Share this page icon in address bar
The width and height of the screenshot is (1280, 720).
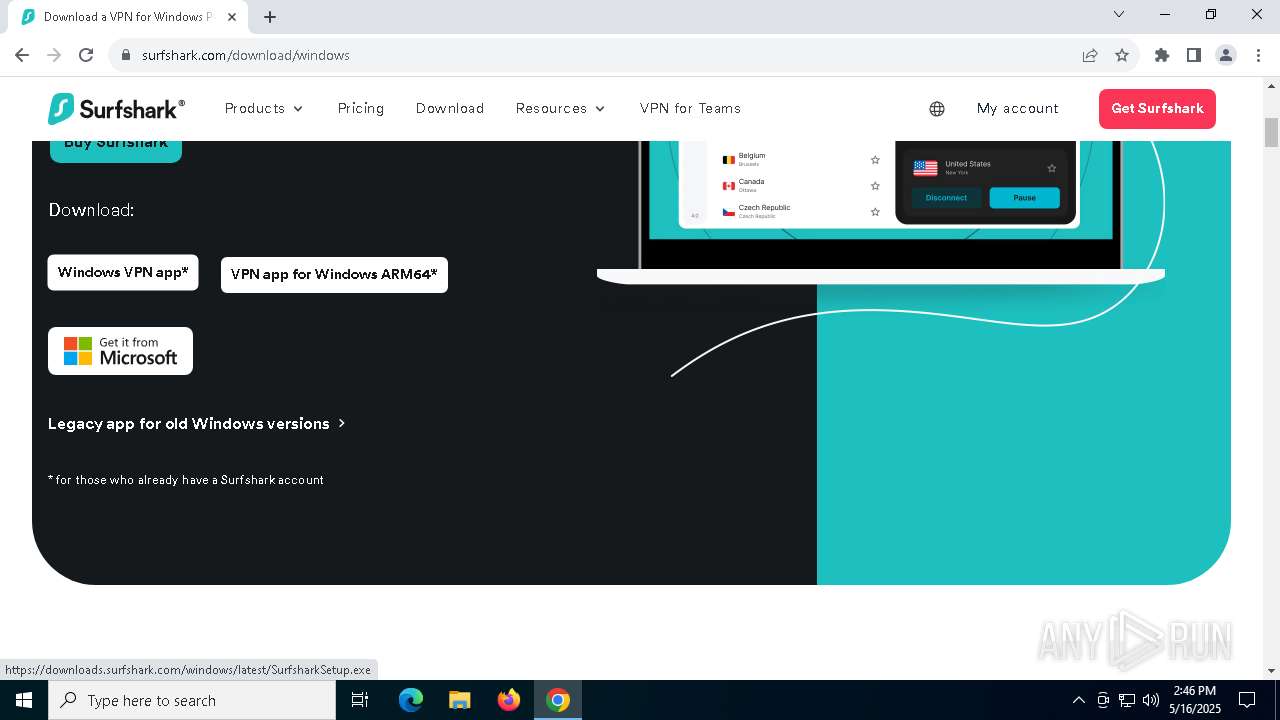click(x=1090, y=55)
